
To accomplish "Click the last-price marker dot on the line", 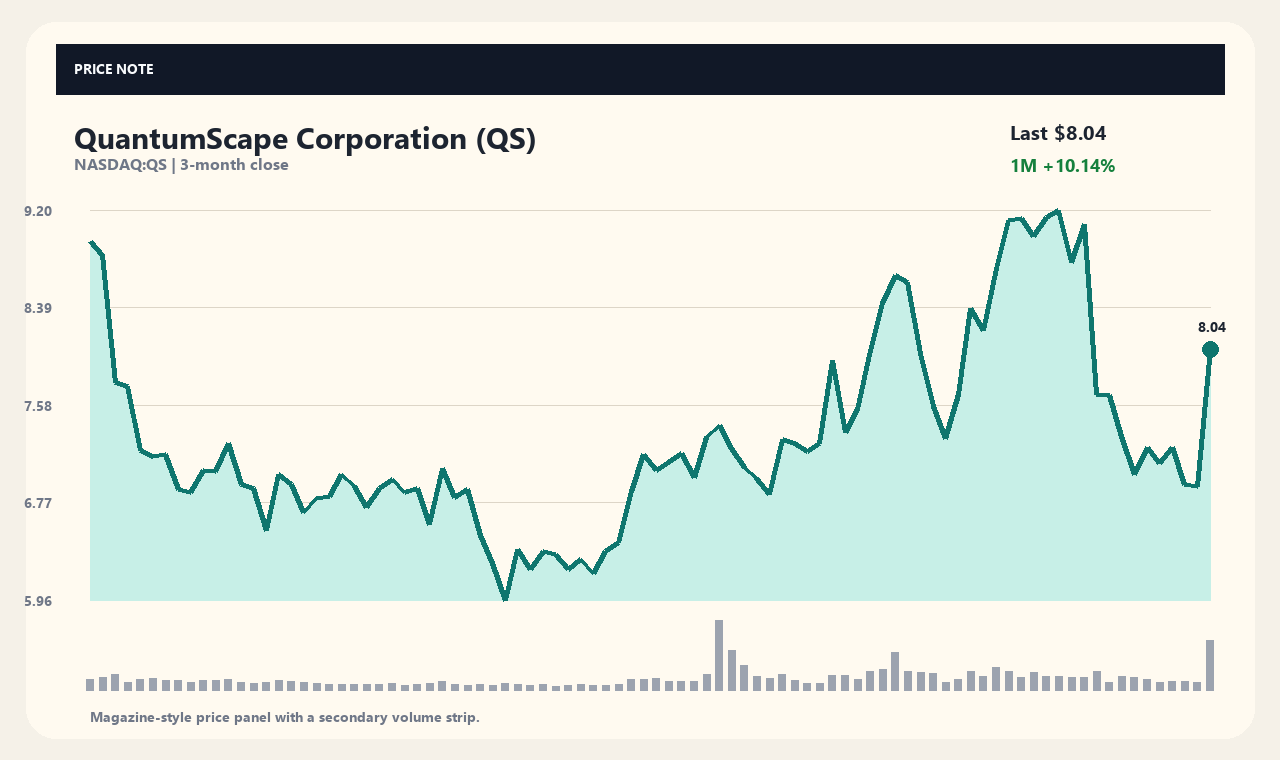I will click(1210, 349).
